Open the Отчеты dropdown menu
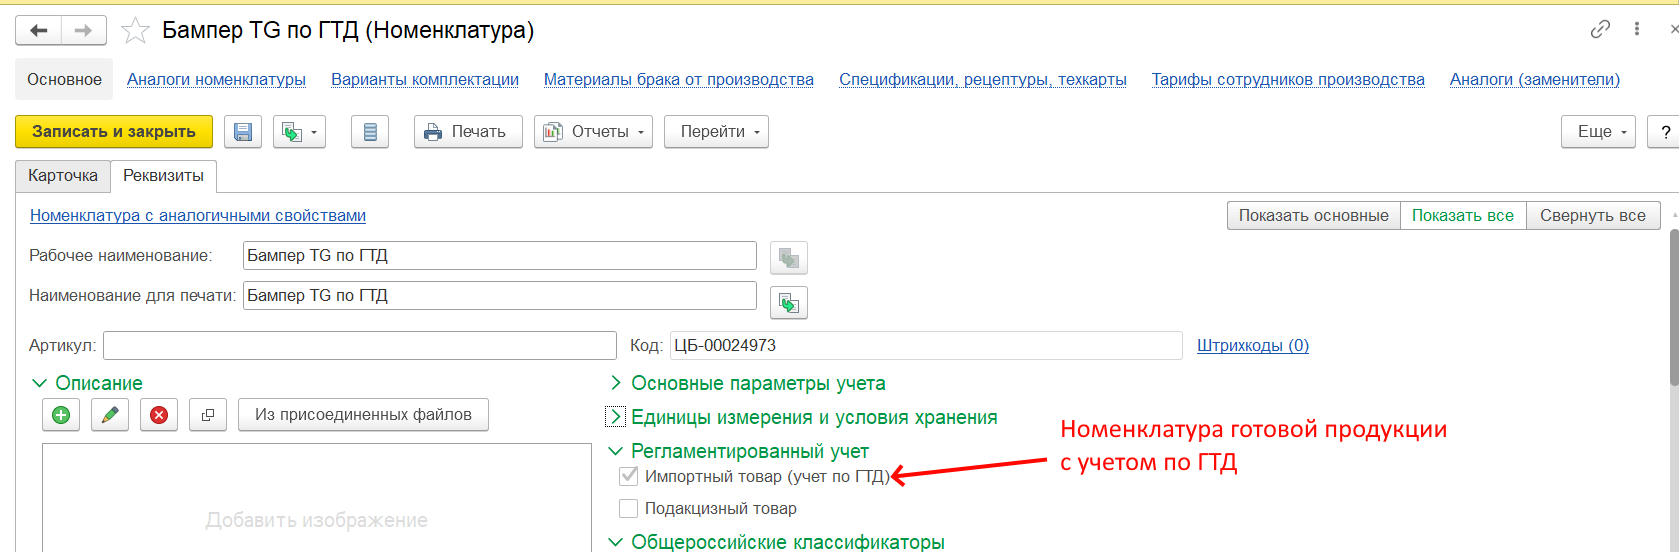This screenshot has height=552, width=1679. coord(593,132)
